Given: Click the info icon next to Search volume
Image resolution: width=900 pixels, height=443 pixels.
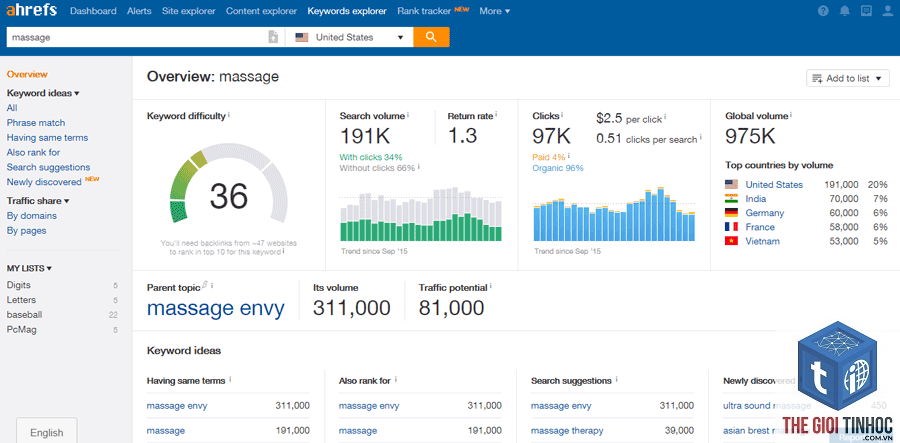Looking at the screenshot, I should click(408, 115).
